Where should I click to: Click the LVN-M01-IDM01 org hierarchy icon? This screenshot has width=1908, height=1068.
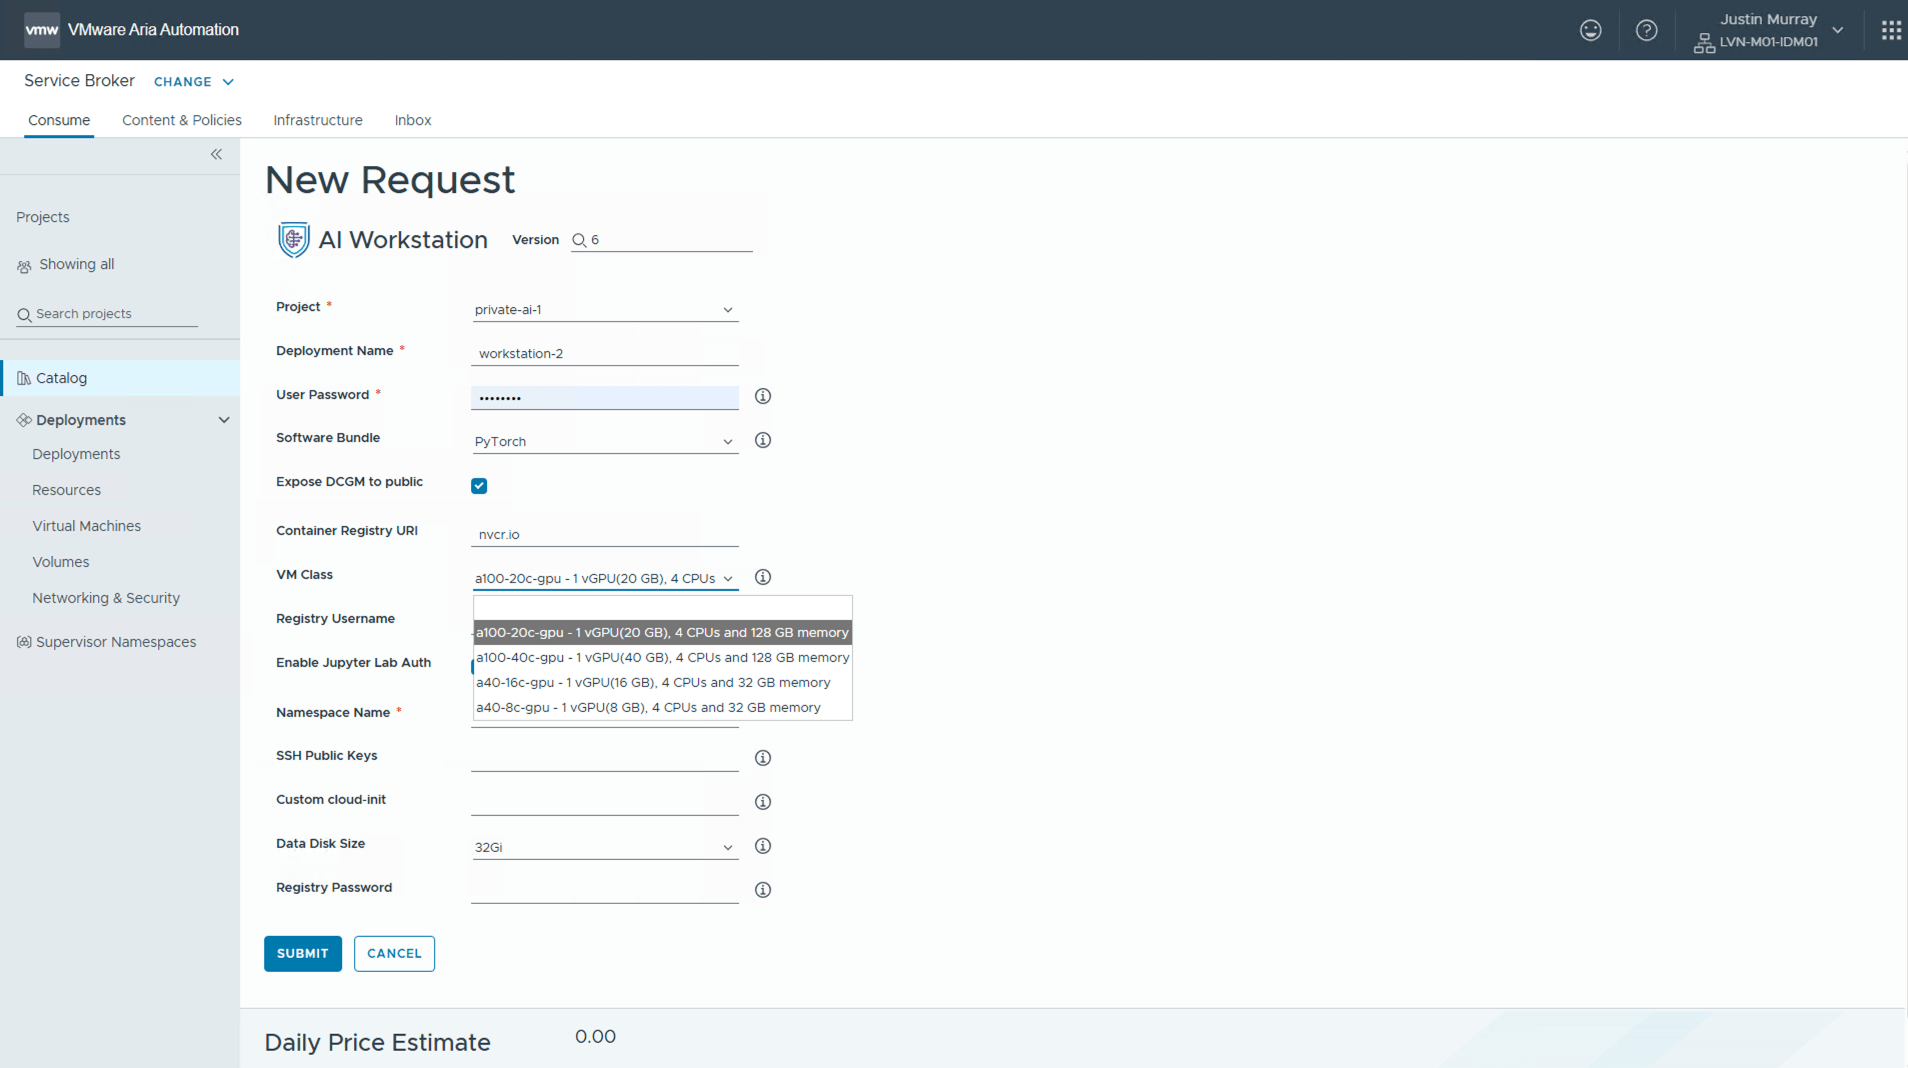1704,43
